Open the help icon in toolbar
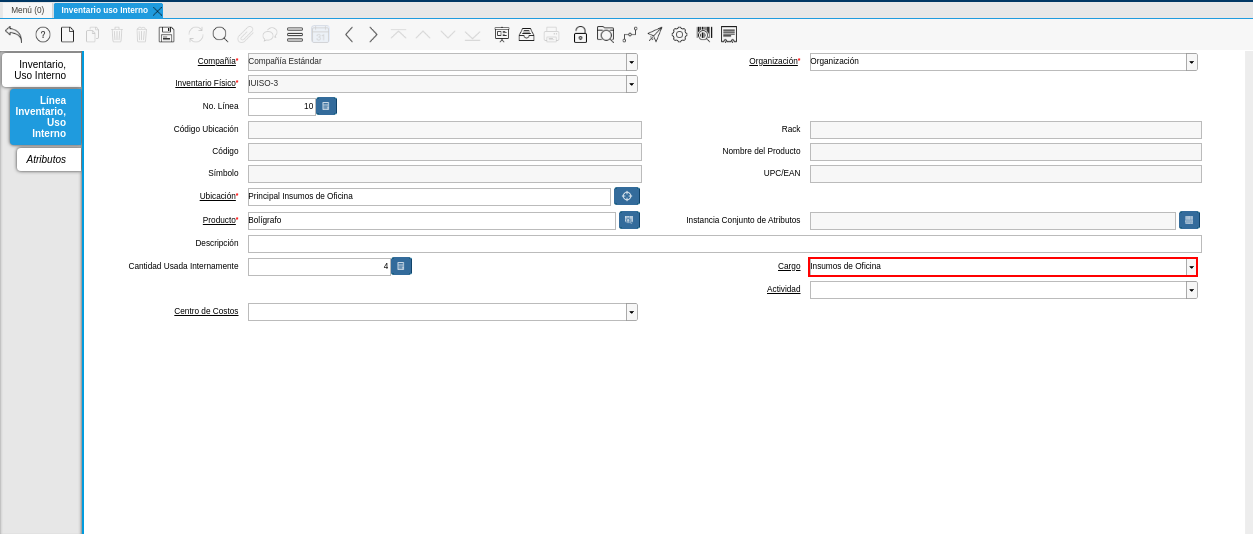 click(x=43, y=34)
